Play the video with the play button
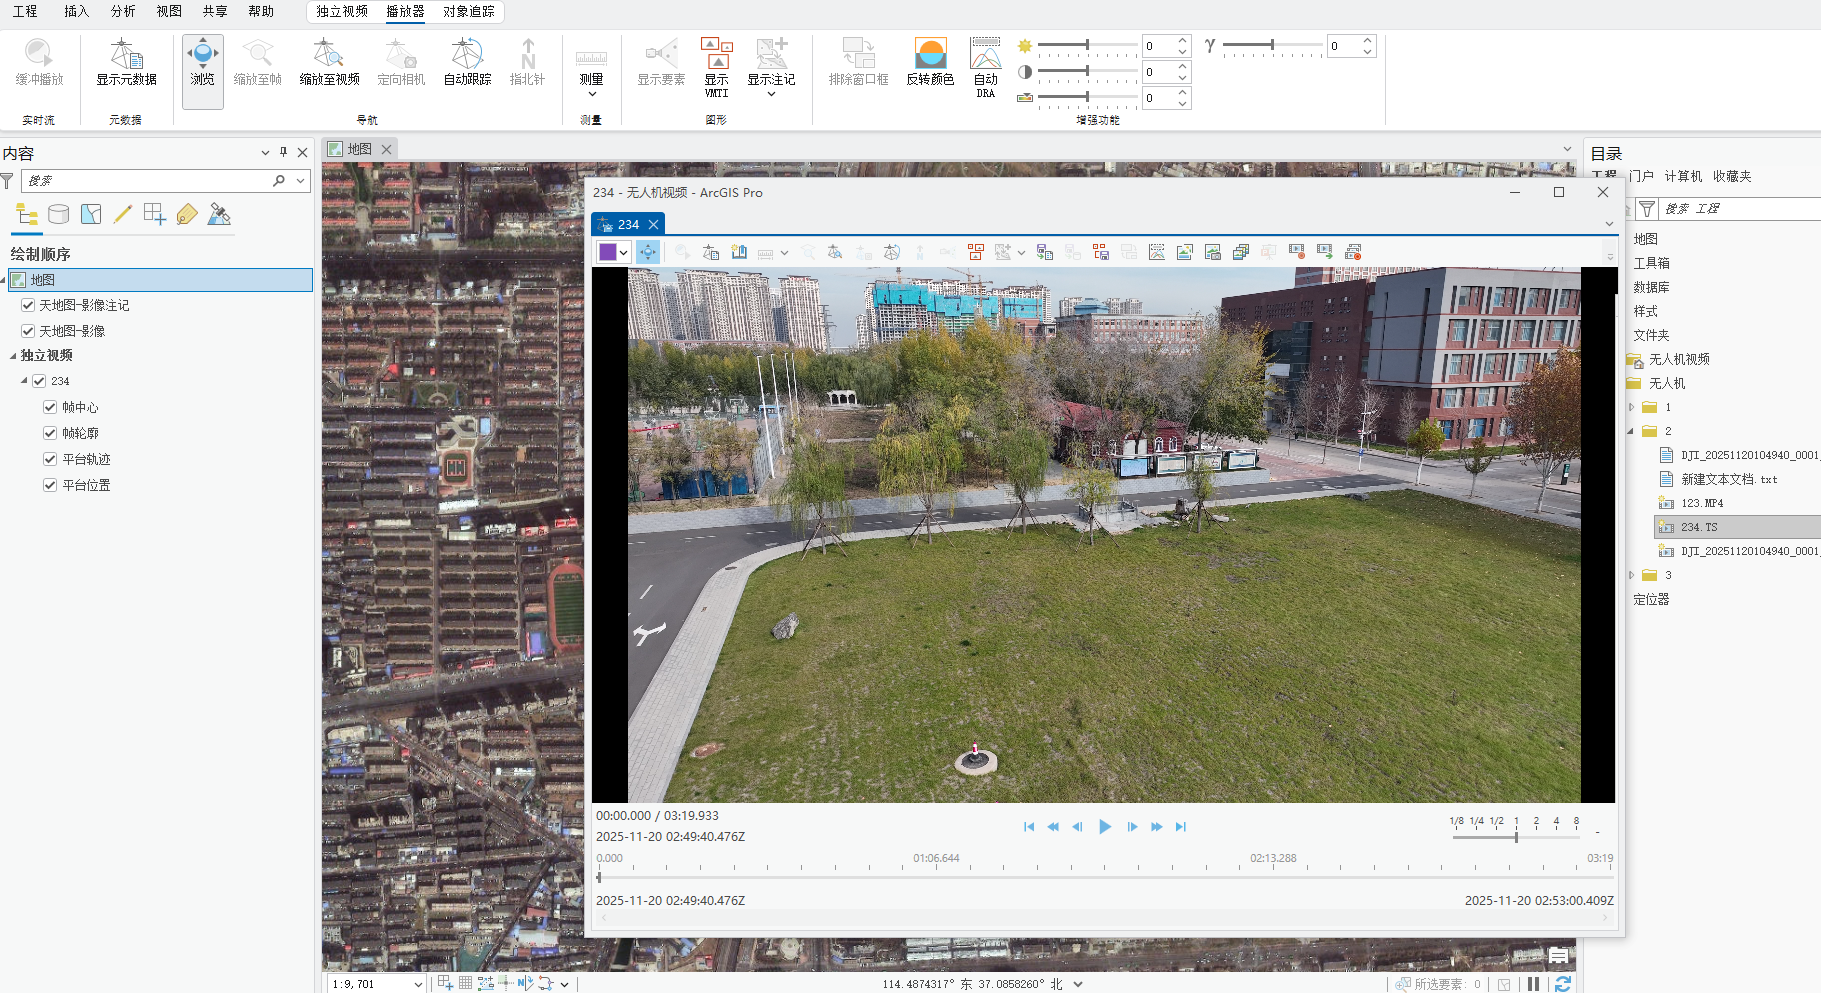1821x993 pixels. [1105, 827]
